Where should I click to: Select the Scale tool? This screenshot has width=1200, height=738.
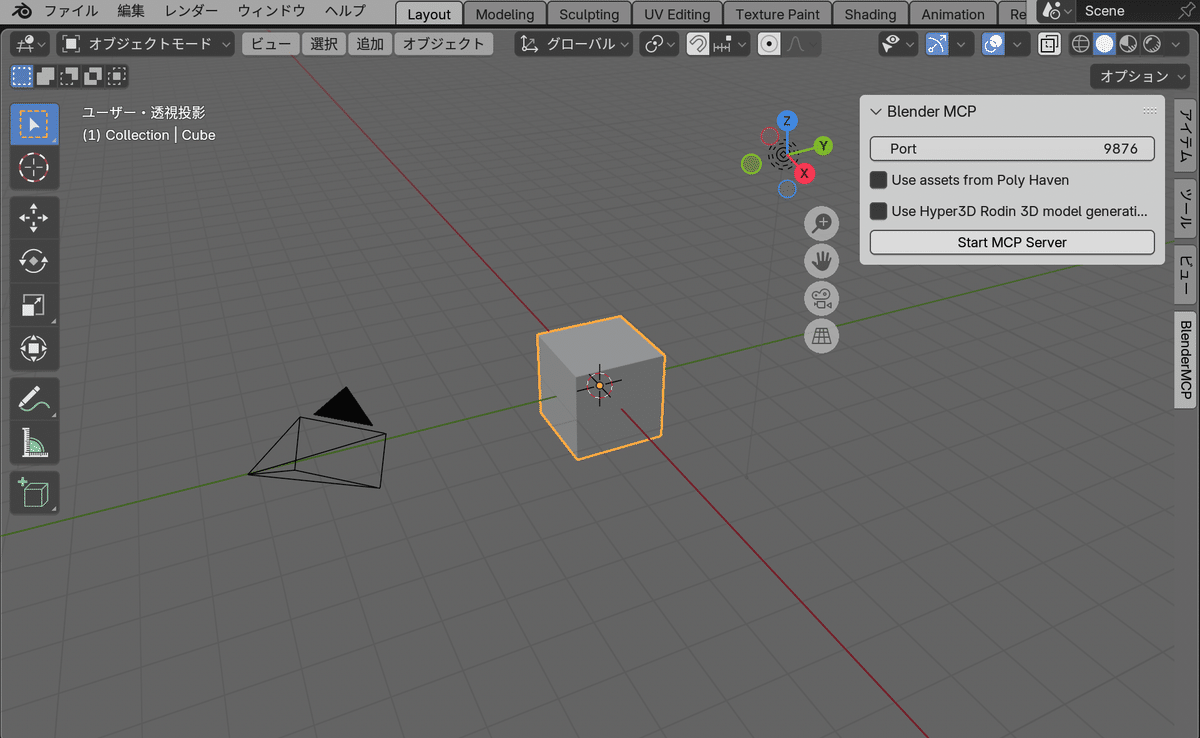[34, 305]
